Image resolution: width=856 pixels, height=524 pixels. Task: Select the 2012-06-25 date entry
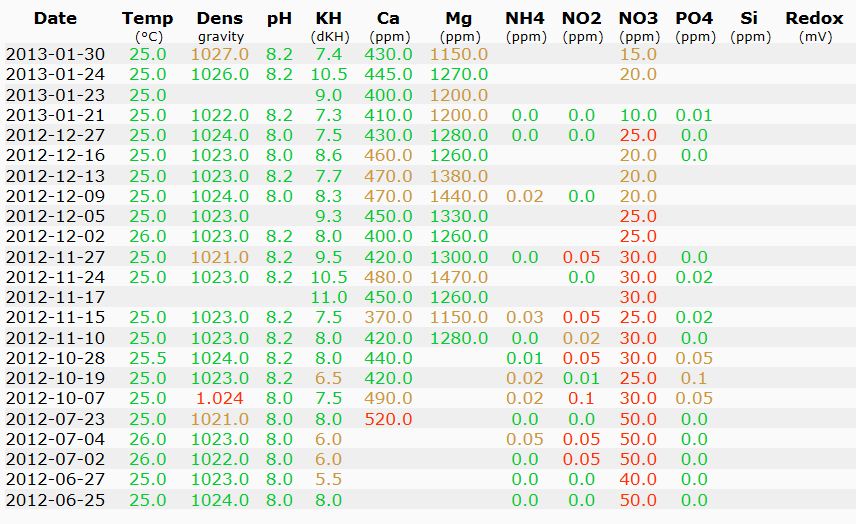coord(55,500)
